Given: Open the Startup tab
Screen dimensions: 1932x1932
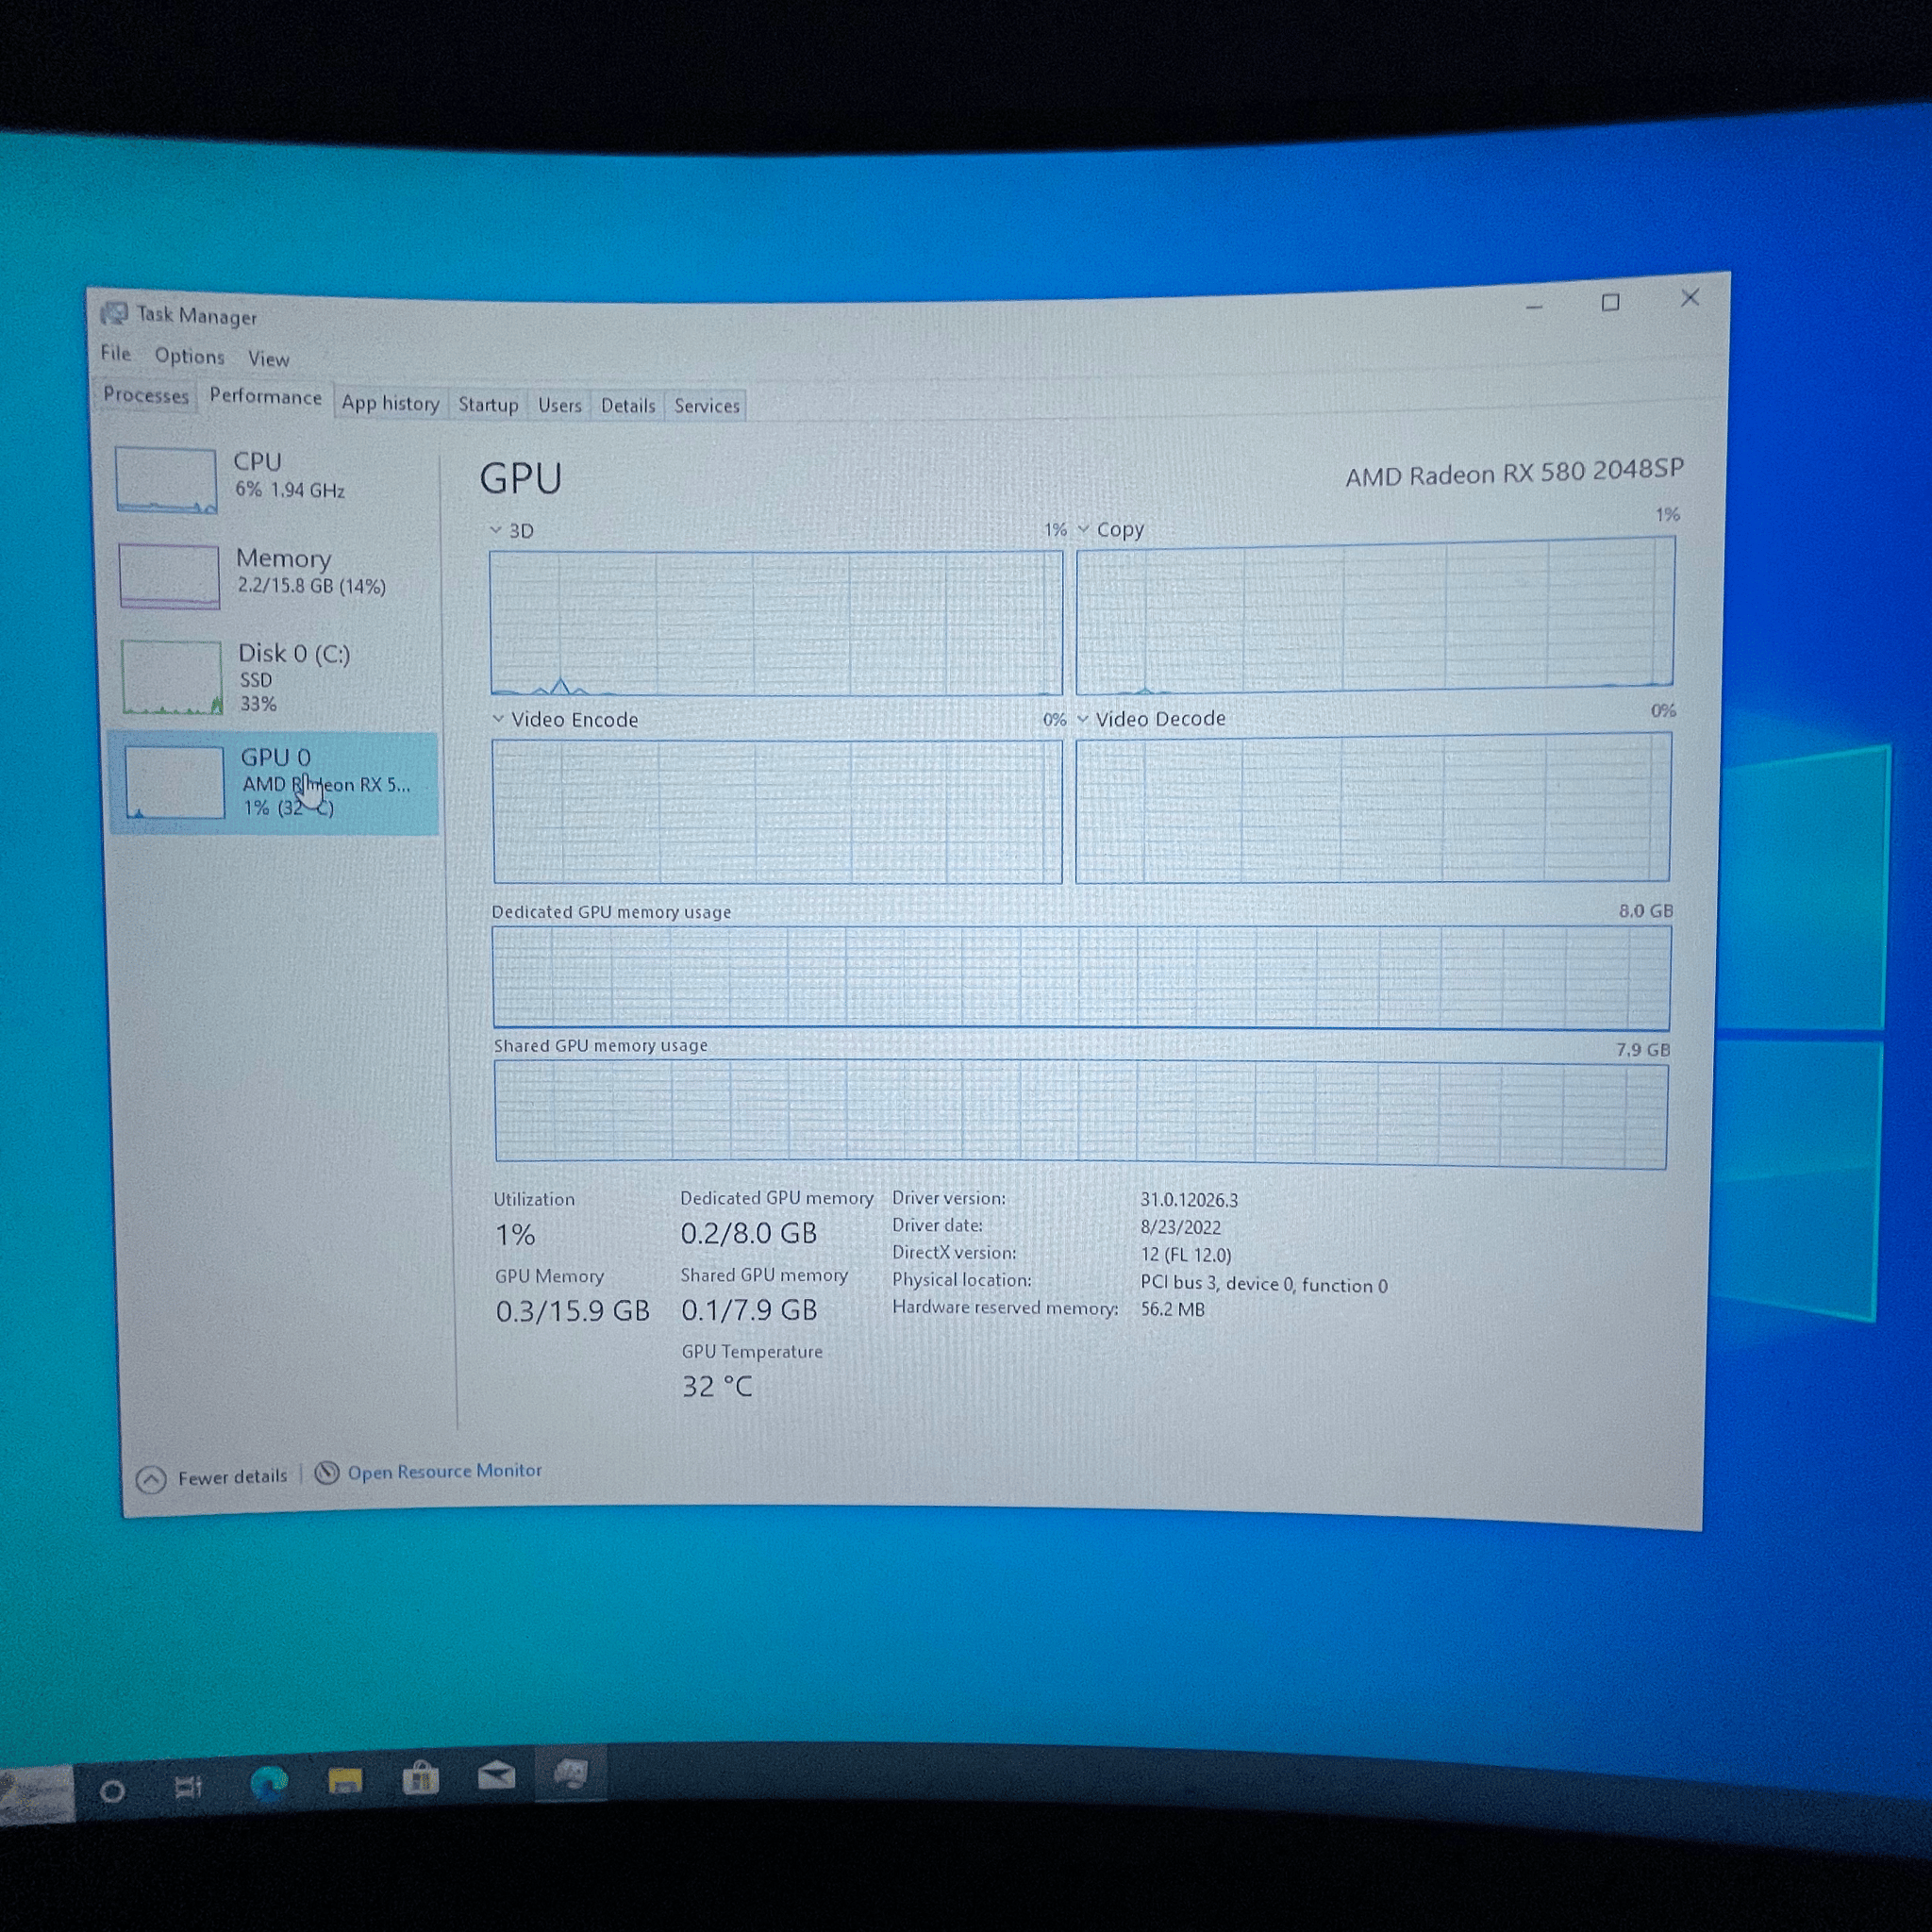Looking at the screenshot, I should [x=488, y=404].
